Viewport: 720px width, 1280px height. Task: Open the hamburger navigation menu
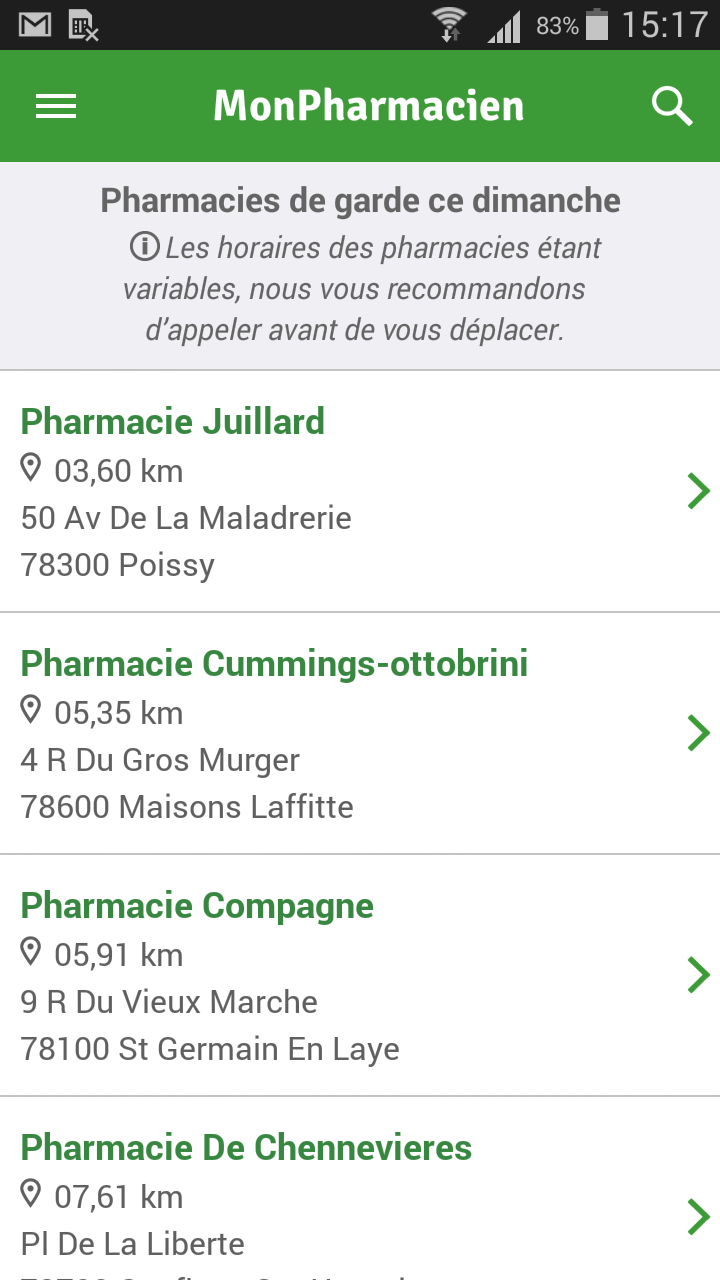[x=56, y=106]
